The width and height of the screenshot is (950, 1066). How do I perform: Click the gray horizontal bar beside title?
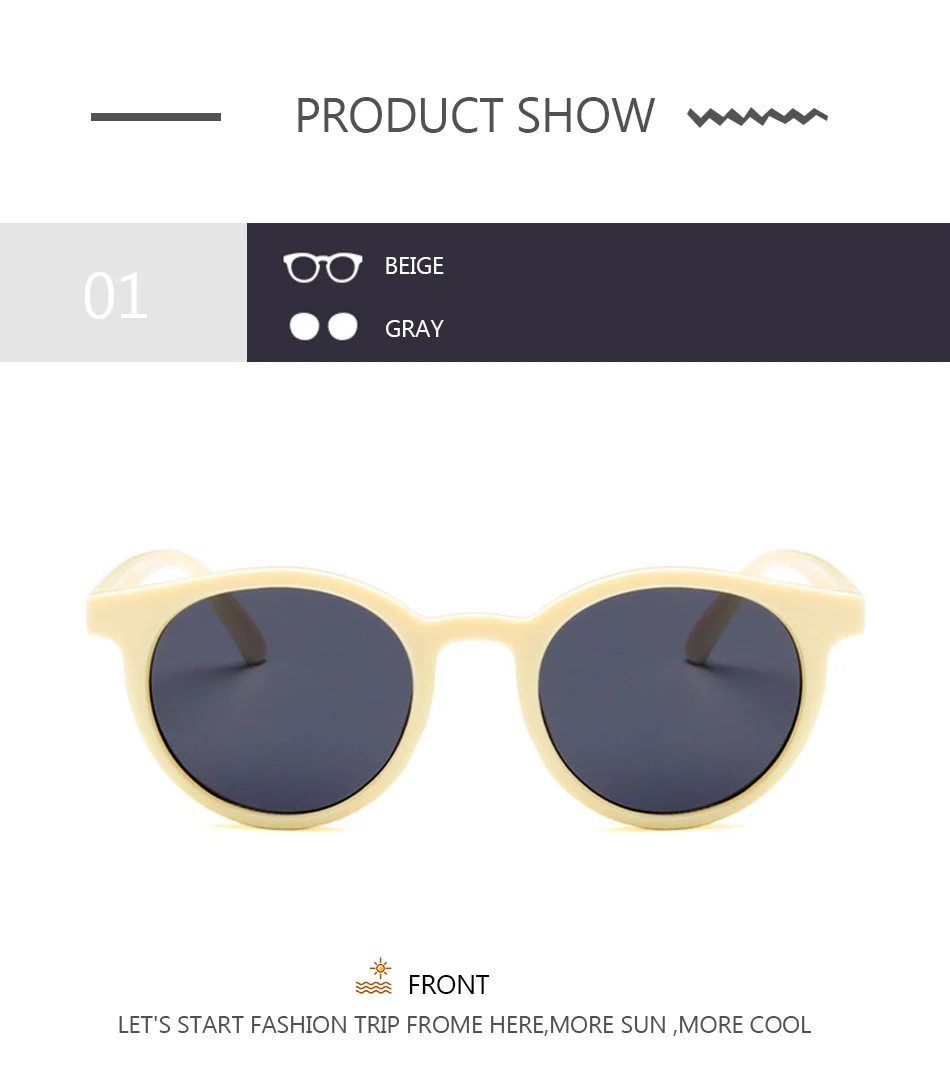[x=156, y=117]
